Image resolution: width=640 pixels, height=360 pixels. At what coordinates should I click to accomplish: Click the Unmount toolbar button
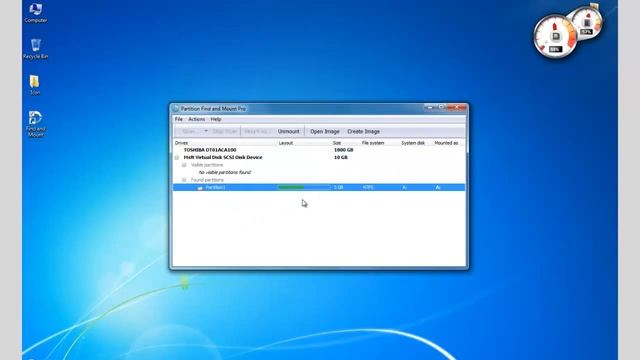(289, 131)
